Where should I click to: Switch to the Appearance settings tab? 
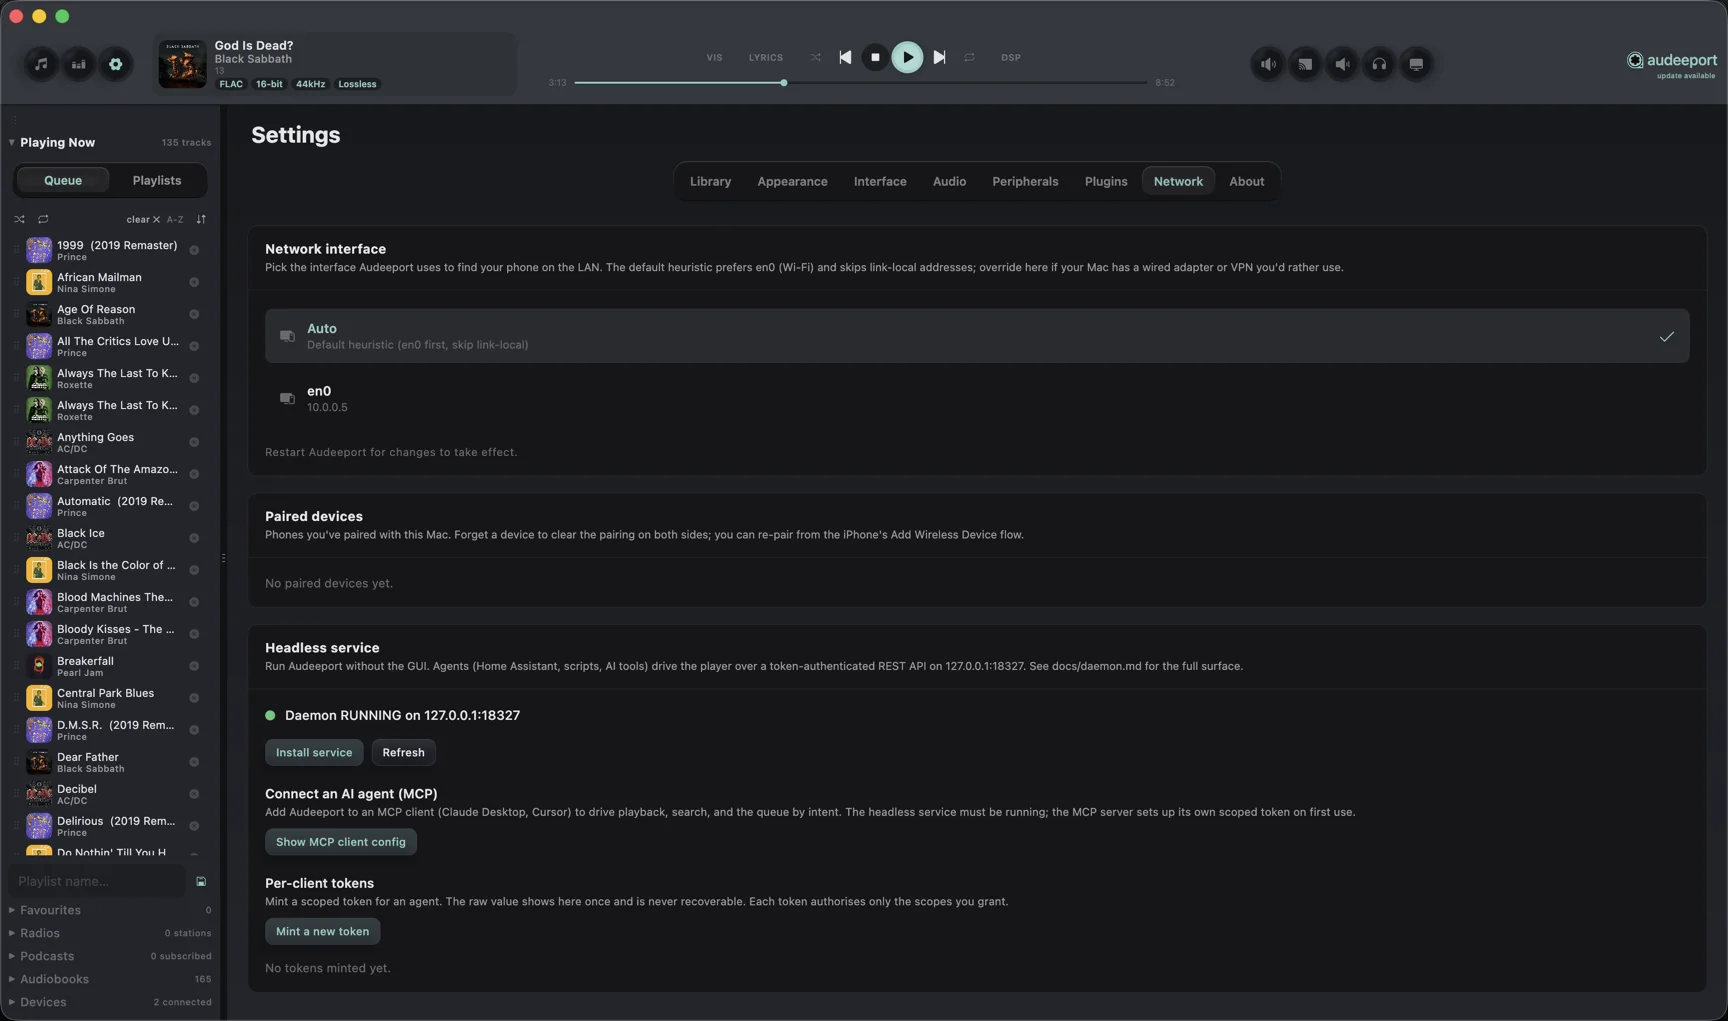pos(792,181)
